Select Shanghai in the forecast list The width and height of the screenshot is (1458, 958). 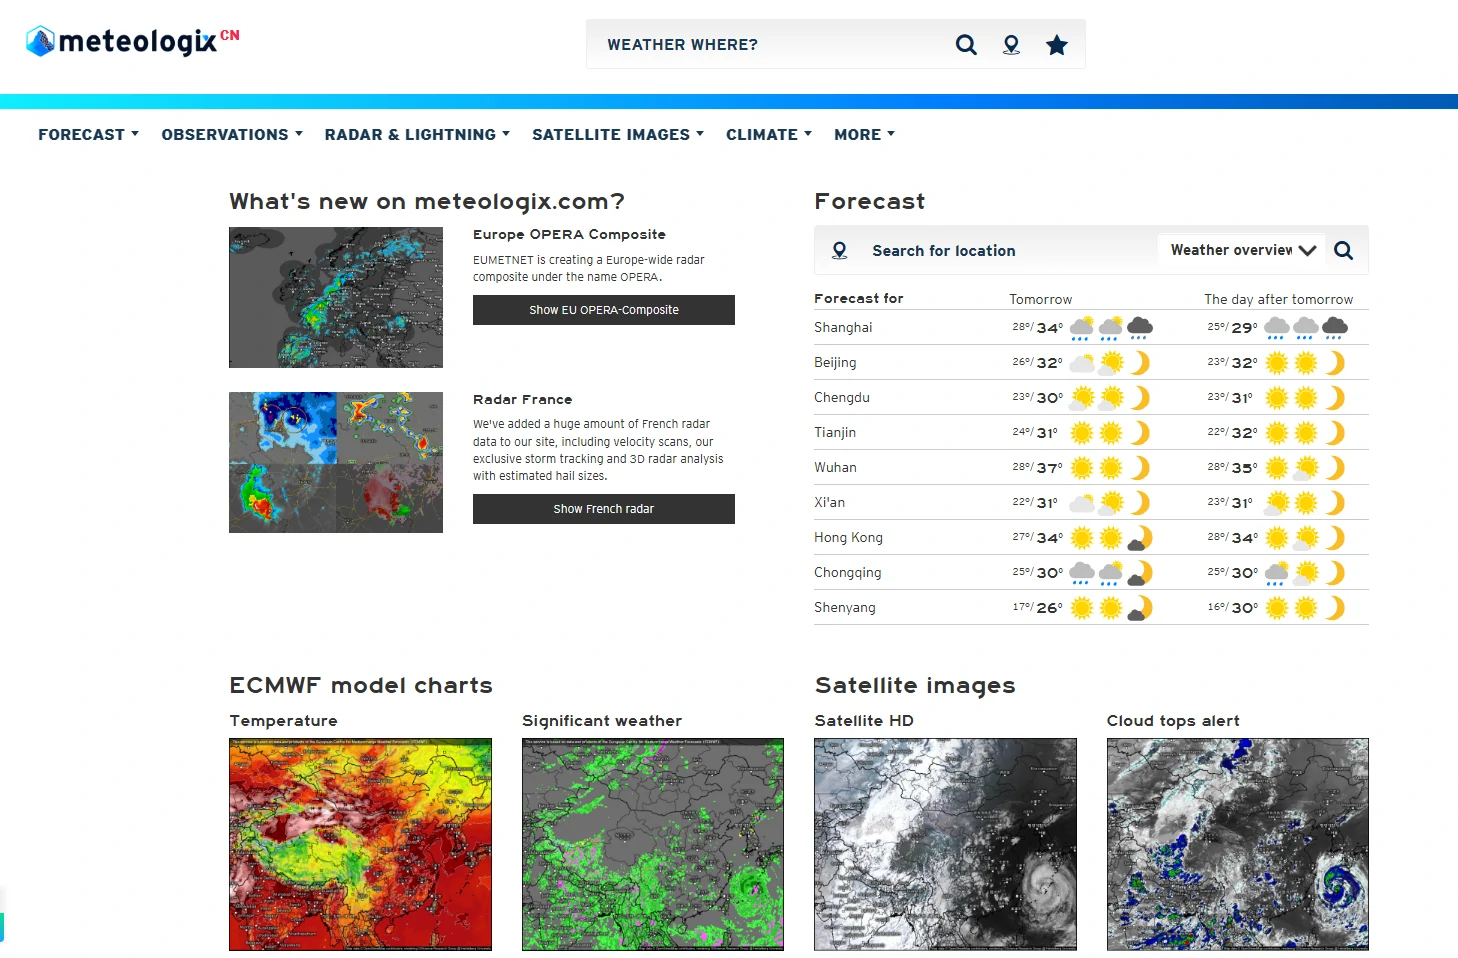pyautogui.click(x=843, y=327)
